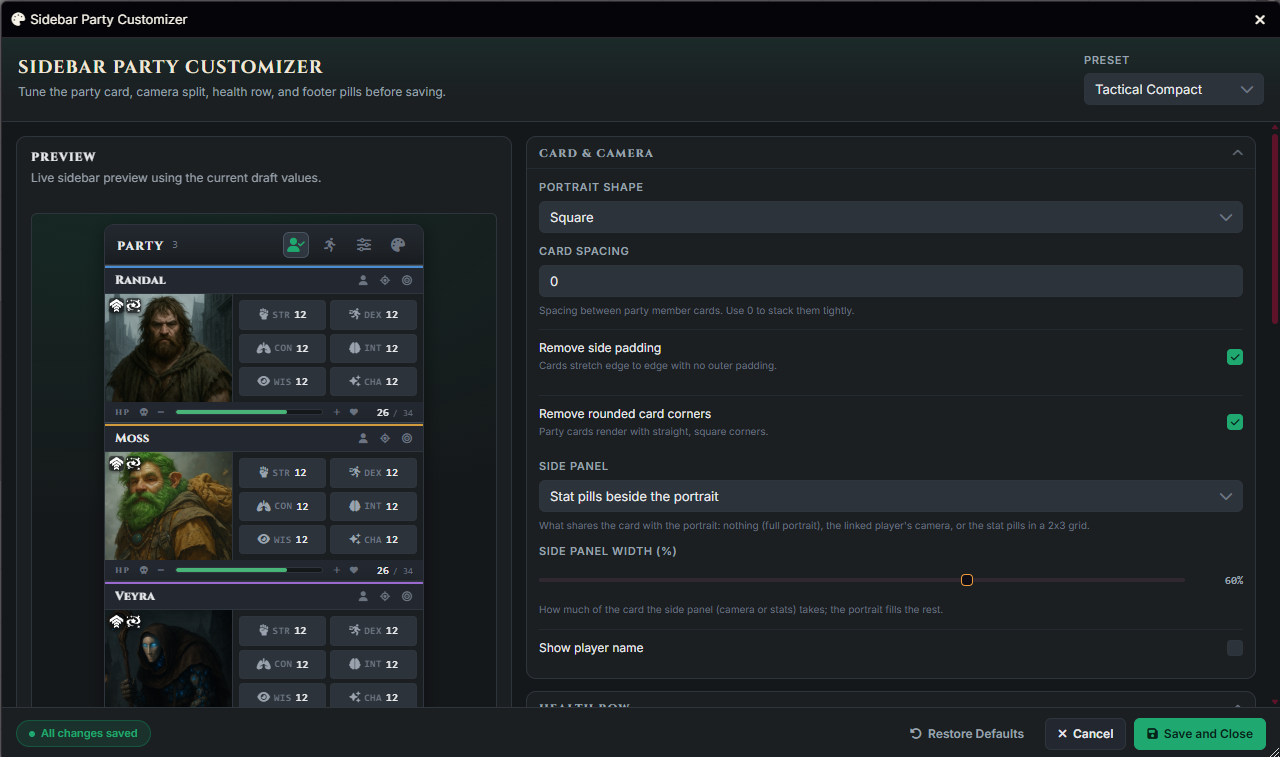Click the All changes saved status pill
Screen dimensions: 1280x757
83,734
